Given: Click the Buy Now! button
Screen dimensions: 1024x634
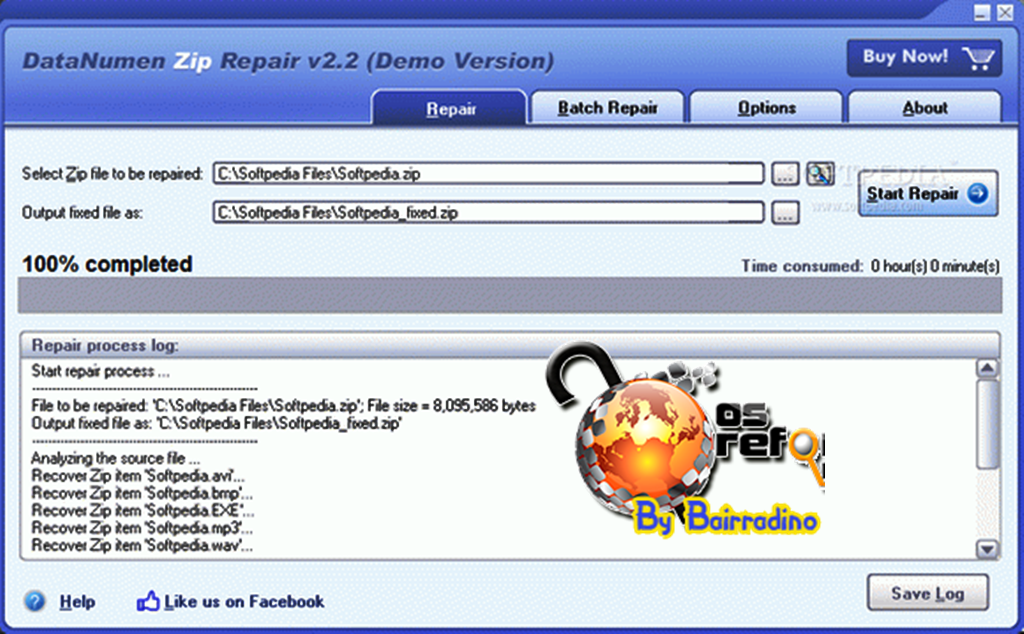Looking at the screenshot, I should click(x=924, y=58).
